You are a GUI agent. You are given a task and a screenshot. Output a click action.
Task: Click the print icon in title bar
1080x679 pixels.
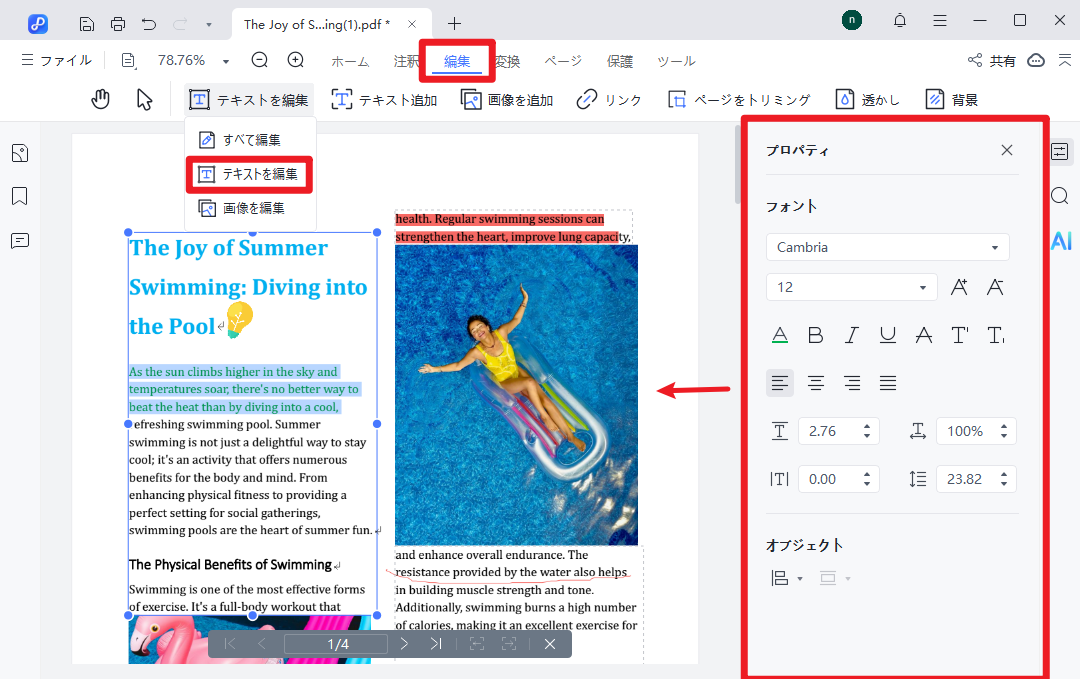118,22
